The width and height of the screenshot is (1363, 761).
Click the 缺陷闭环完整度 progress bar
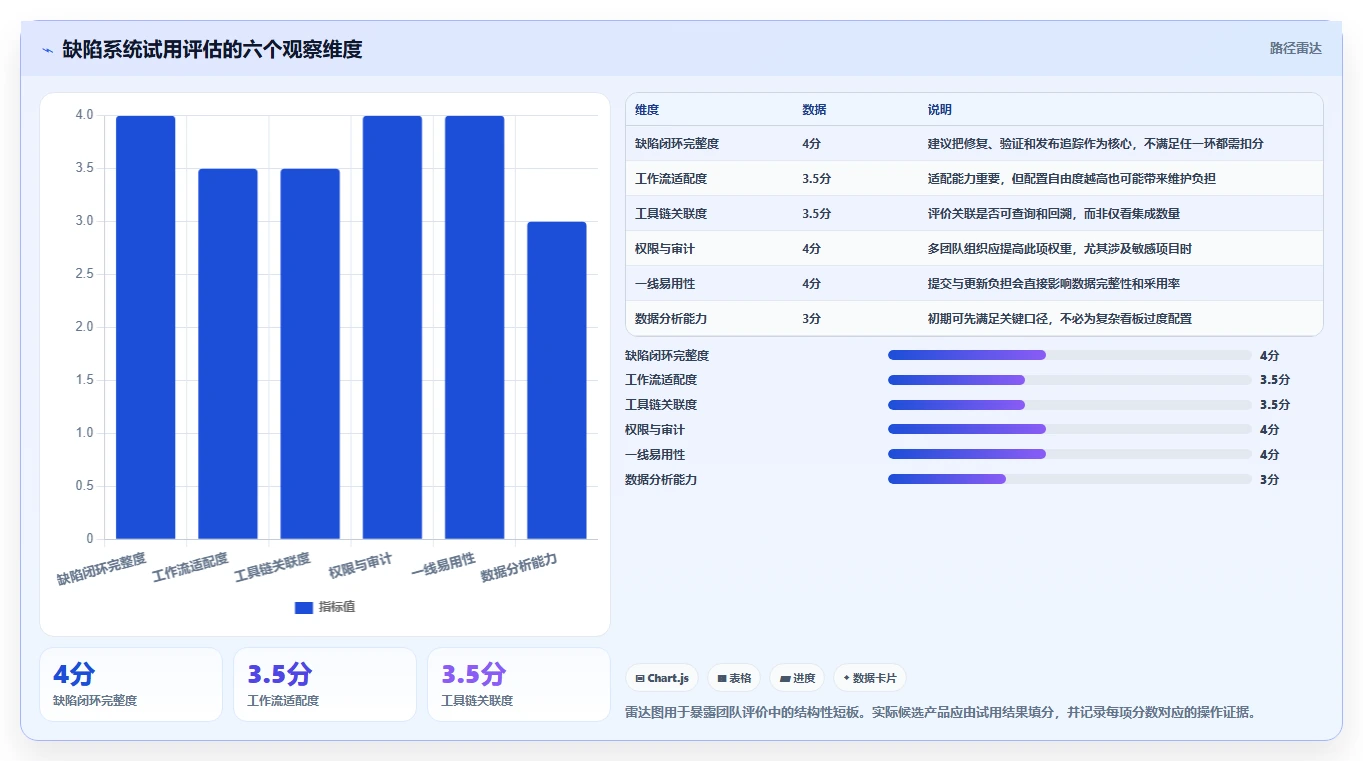click(1070, 355)
